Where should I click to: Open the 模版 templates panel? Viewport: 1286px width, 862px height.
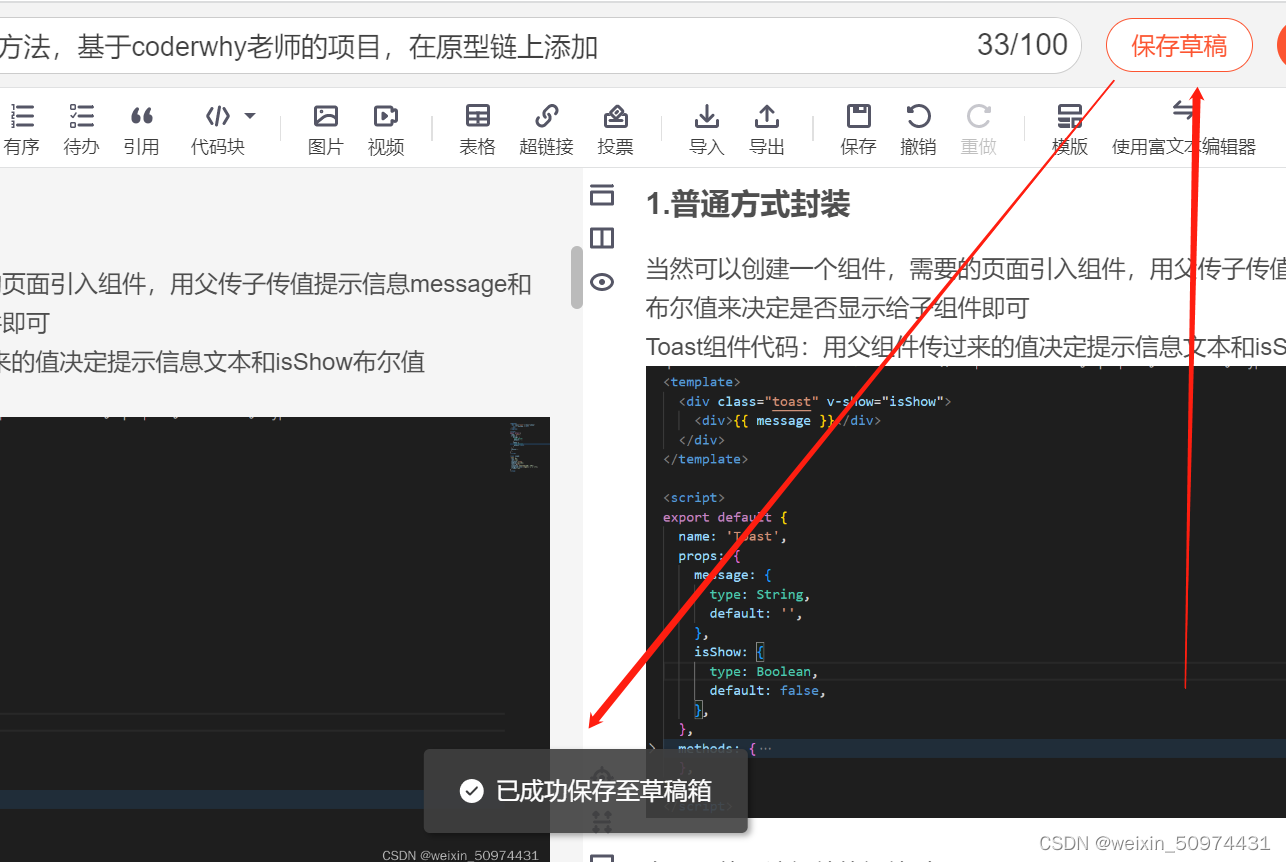(x=1070, y=129)
